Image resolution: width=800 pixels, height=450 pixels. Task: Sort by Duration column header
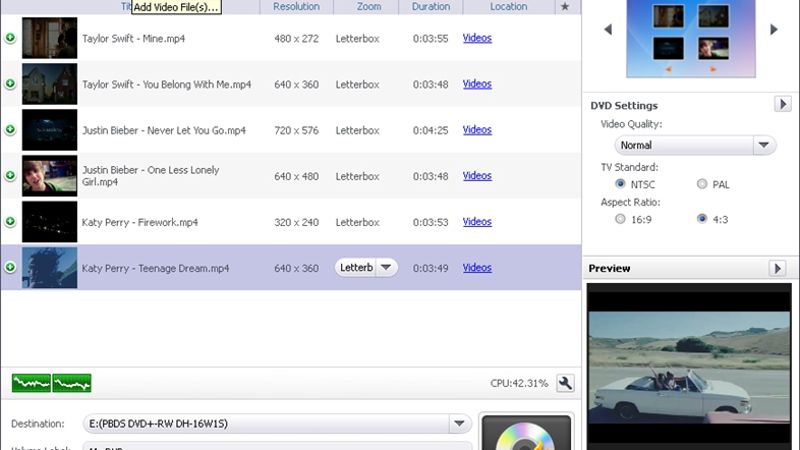coord(431,7)
